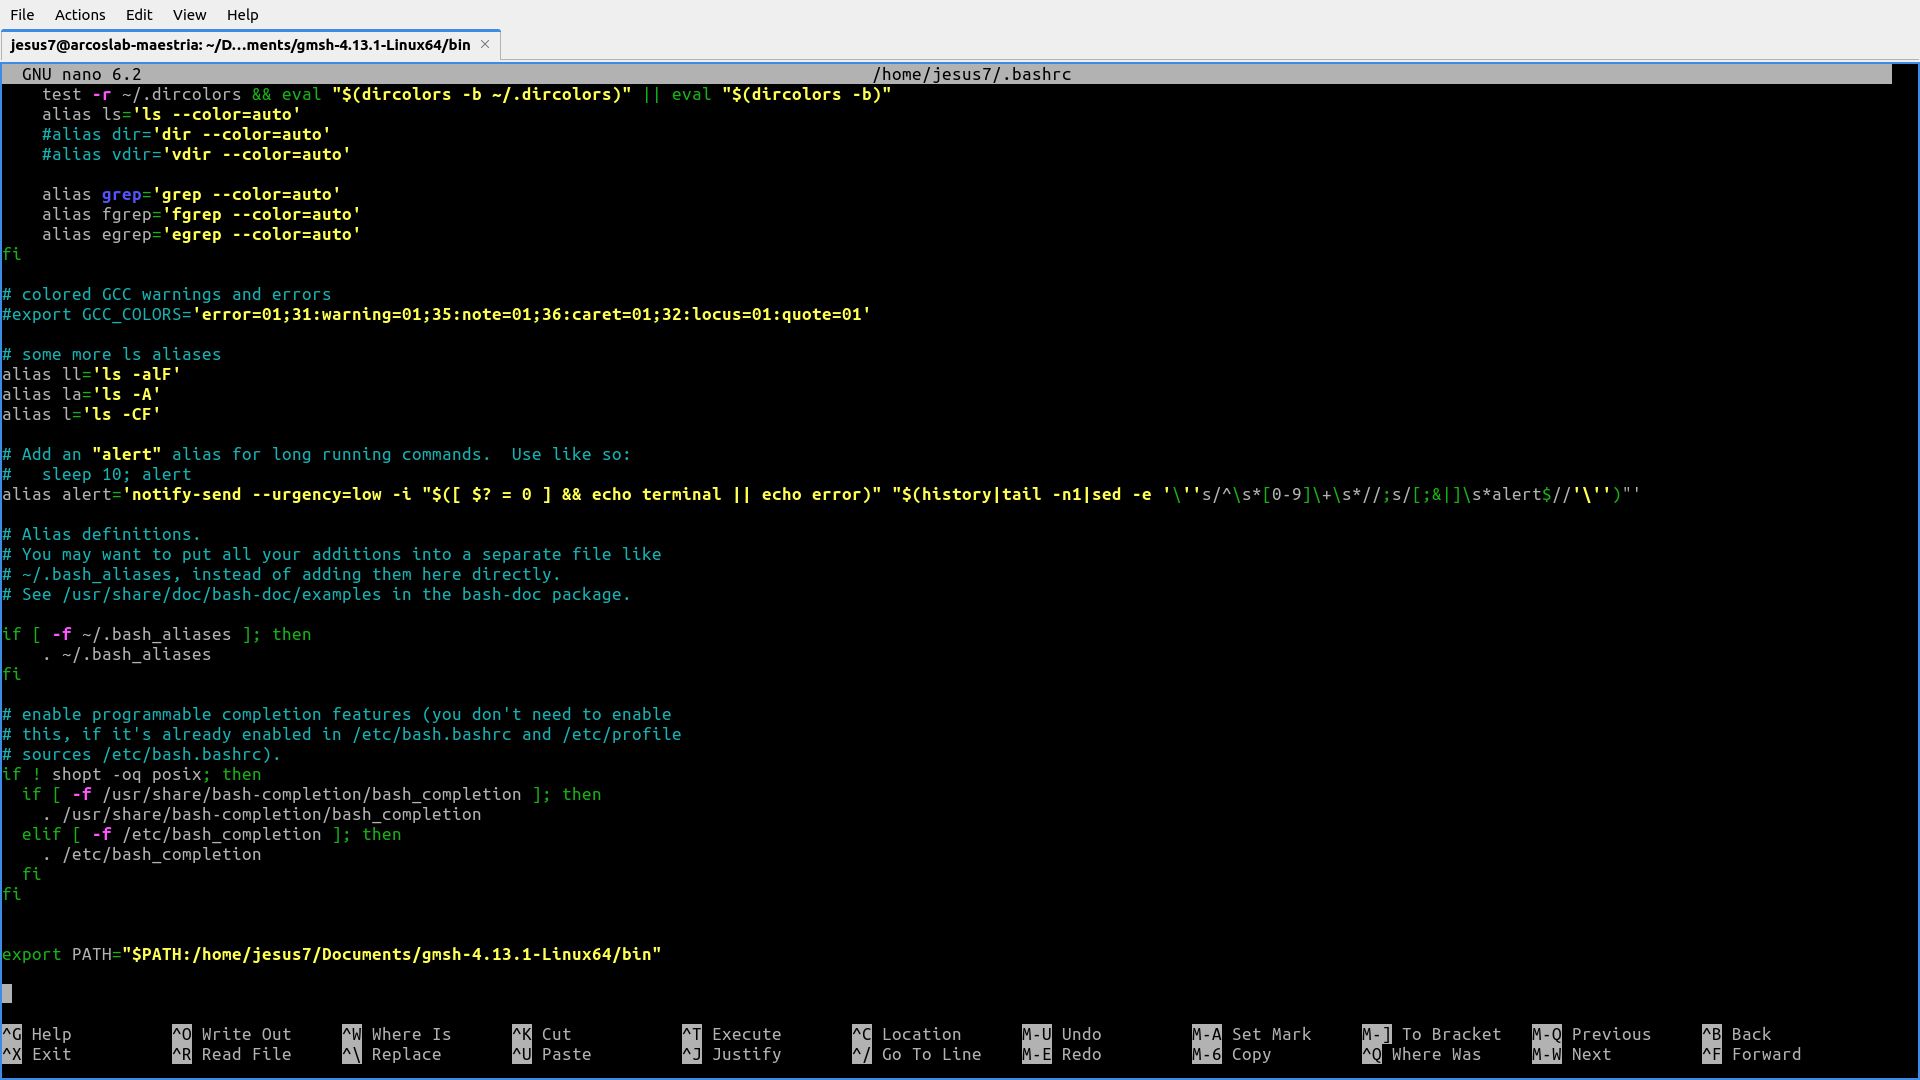
Task: Click the Set Mark shortcut M-A
Action: click(x=1252, y=1034)
